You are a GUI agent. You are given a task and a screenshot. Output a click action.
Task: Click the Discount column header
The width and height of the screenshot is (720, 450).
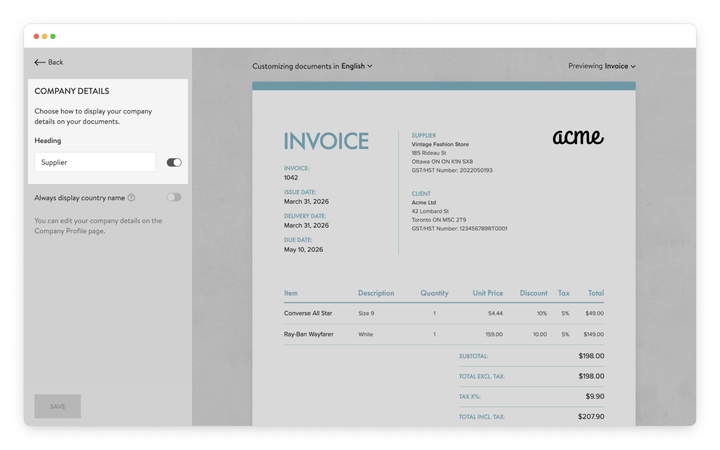[x=534, y=293]
